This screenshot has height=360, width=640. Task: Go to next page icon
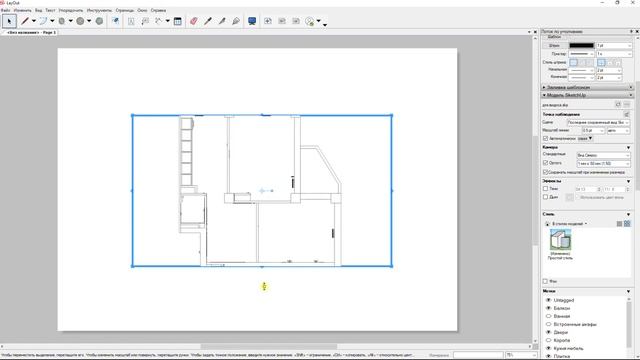tap(296, 21)
